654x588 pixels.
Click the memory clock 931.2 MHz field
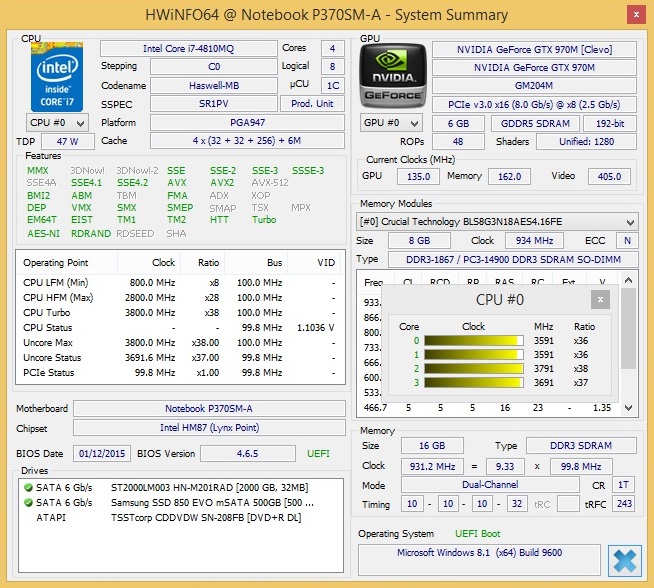[432, 466]
